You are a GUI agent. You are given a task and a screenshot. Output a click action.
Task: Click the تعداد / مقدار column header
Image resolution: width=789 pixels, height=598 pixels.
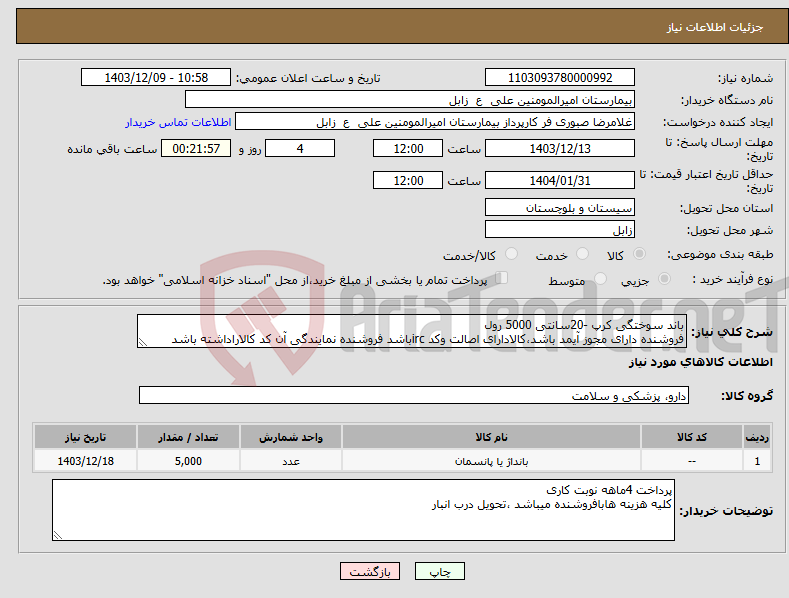point(188,437)
